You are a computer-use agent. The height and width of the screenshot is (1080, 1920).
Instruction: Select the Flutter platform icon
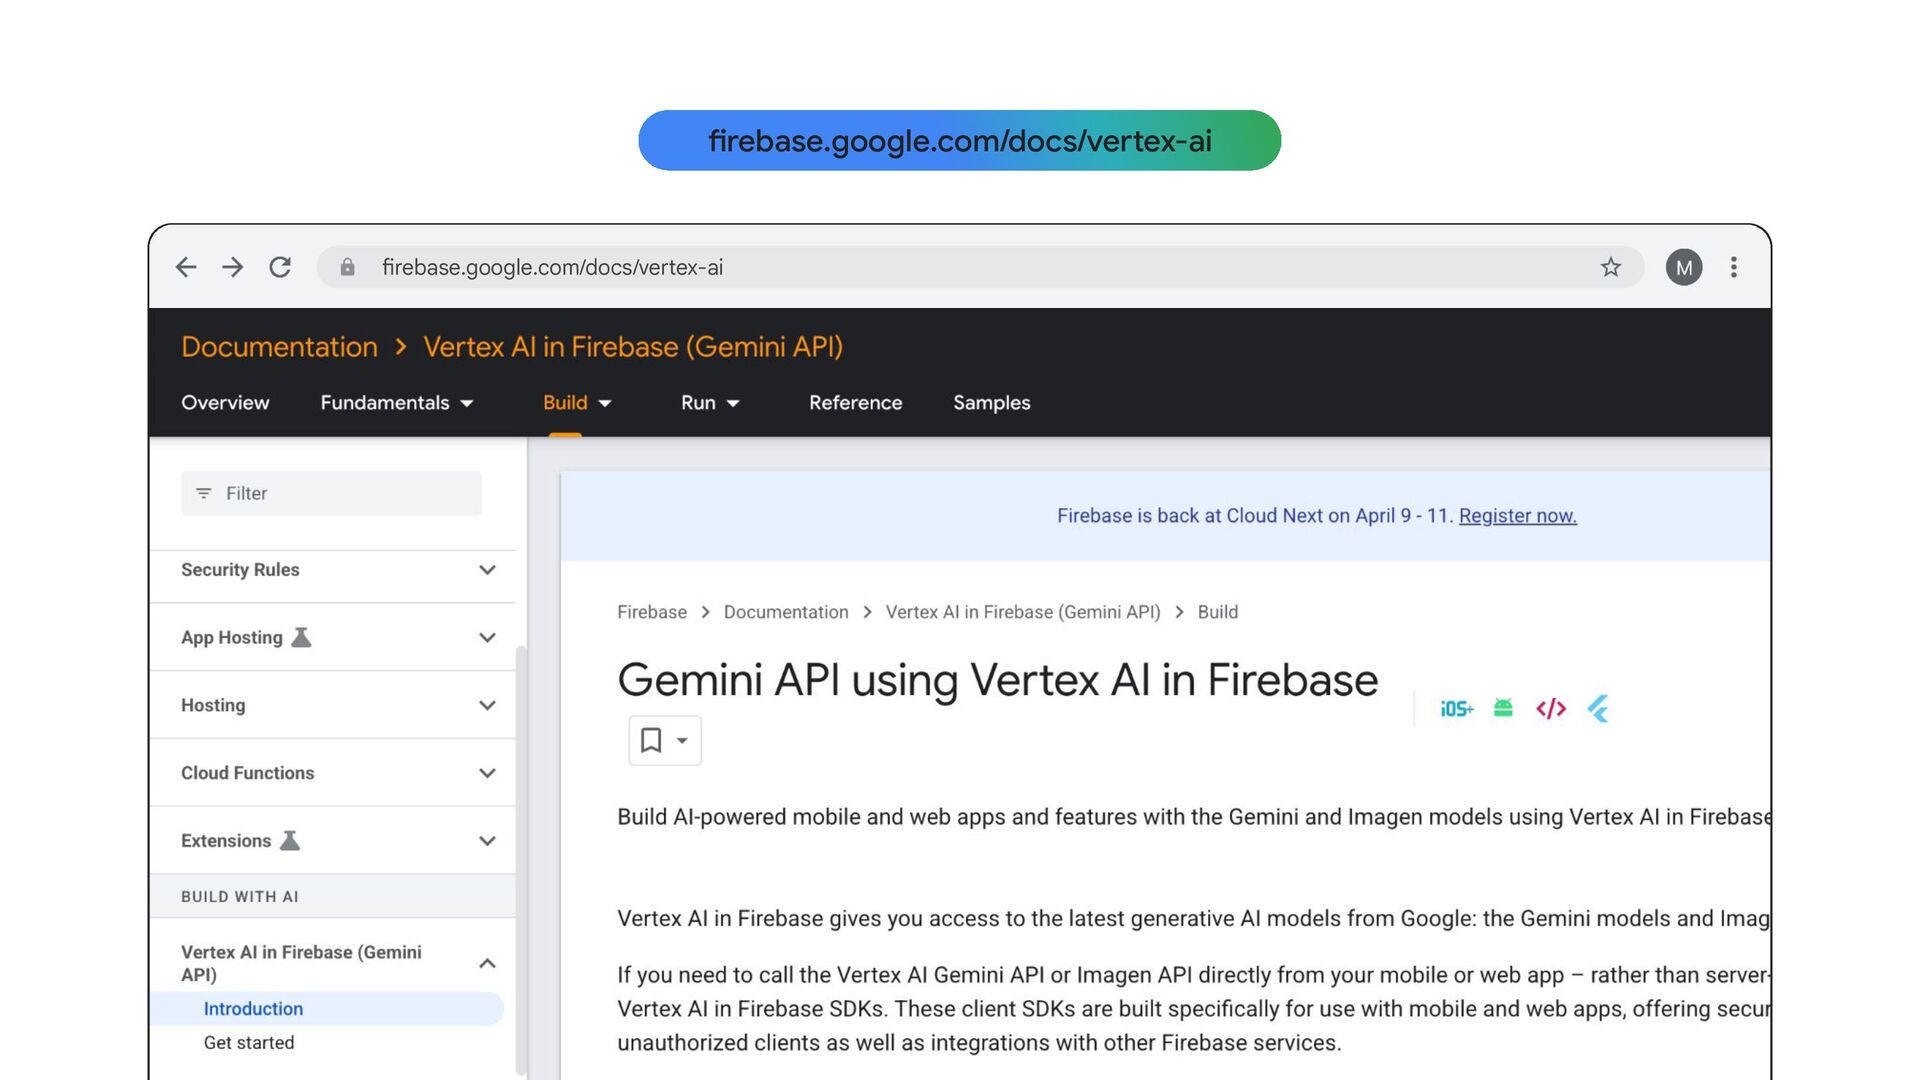point(1598,709)
